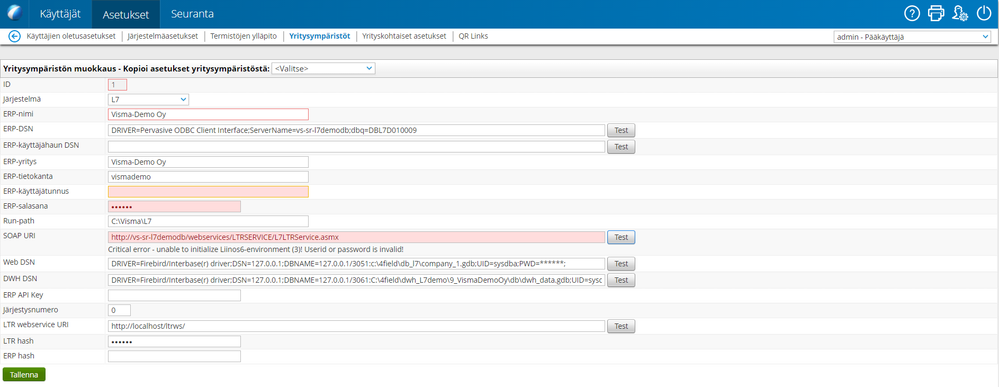Click Test button beside ERP-DSN
999x387 pixels.
click(x=621, y=130)
